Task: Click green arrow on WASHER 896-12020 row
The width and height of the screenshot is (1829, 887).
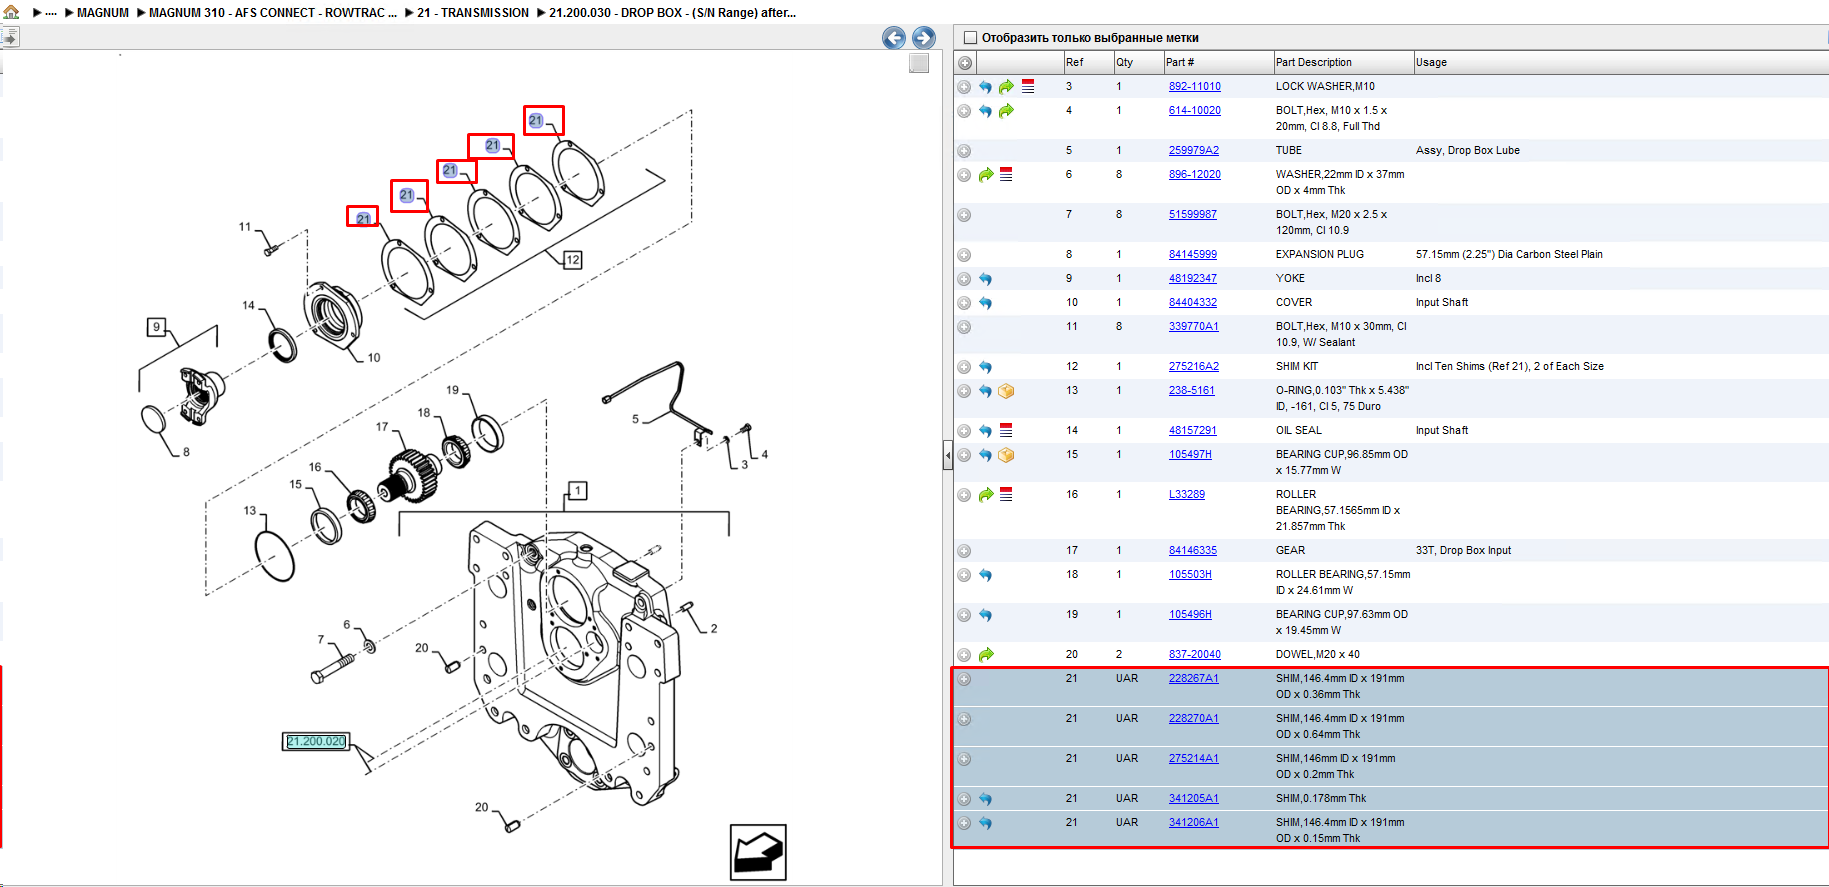Action: coord(986,175)
